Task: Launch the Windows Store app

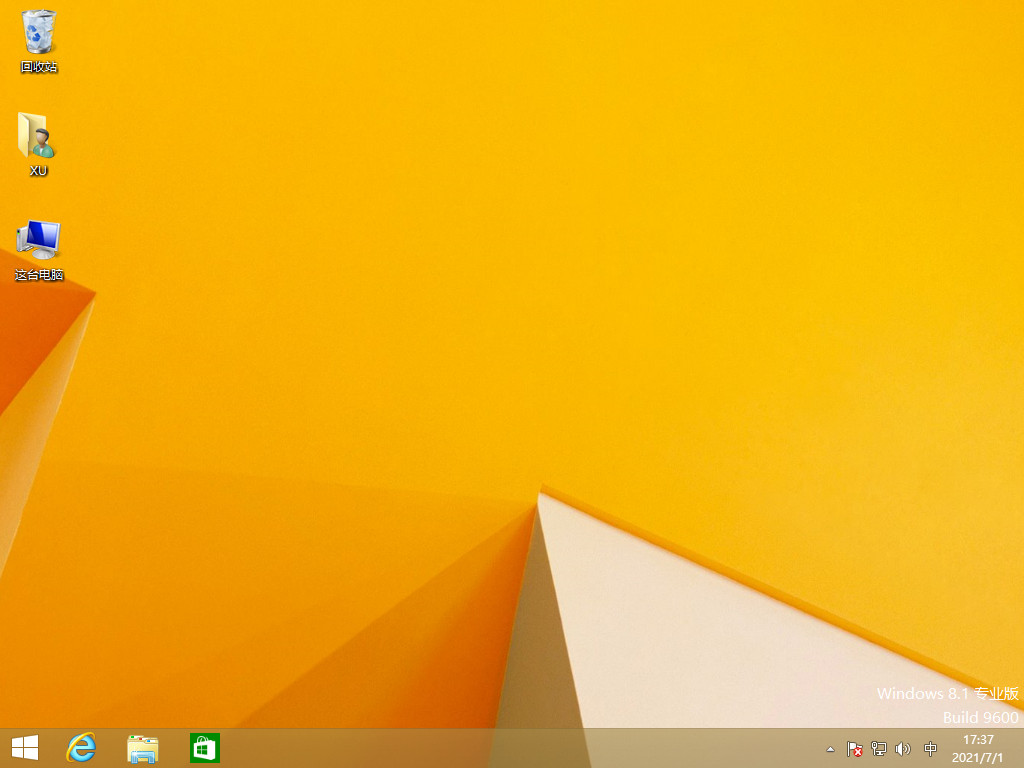Action: [204, 747]
